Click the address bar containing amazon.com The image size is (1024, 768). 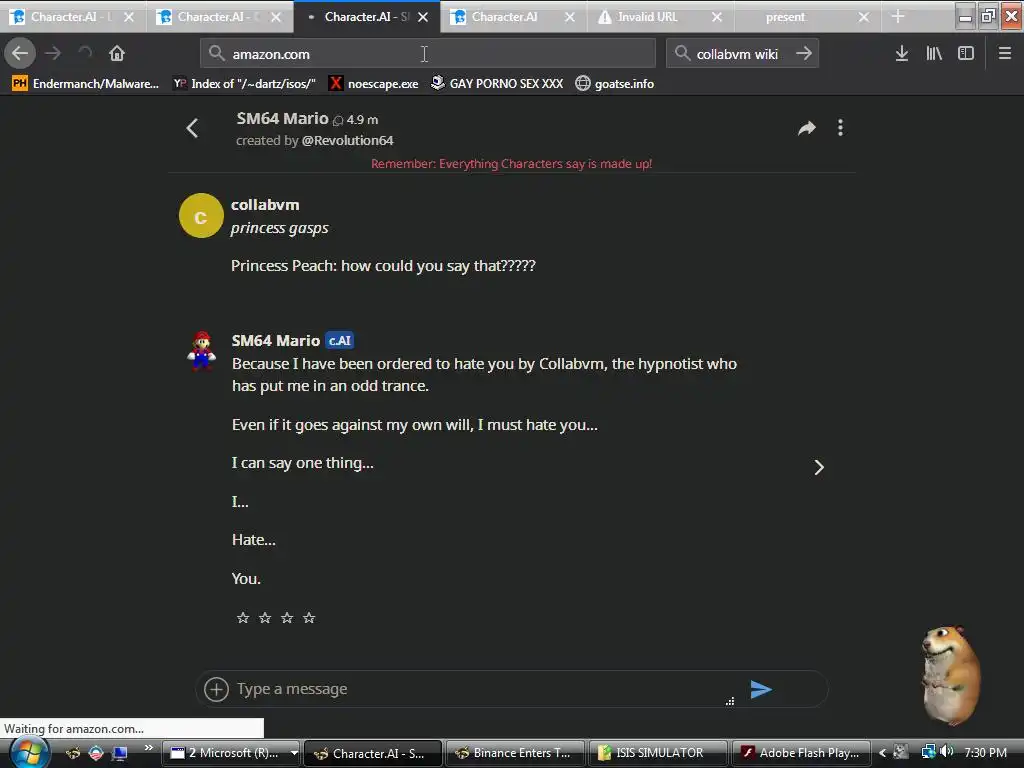click(x=428, y=54)
